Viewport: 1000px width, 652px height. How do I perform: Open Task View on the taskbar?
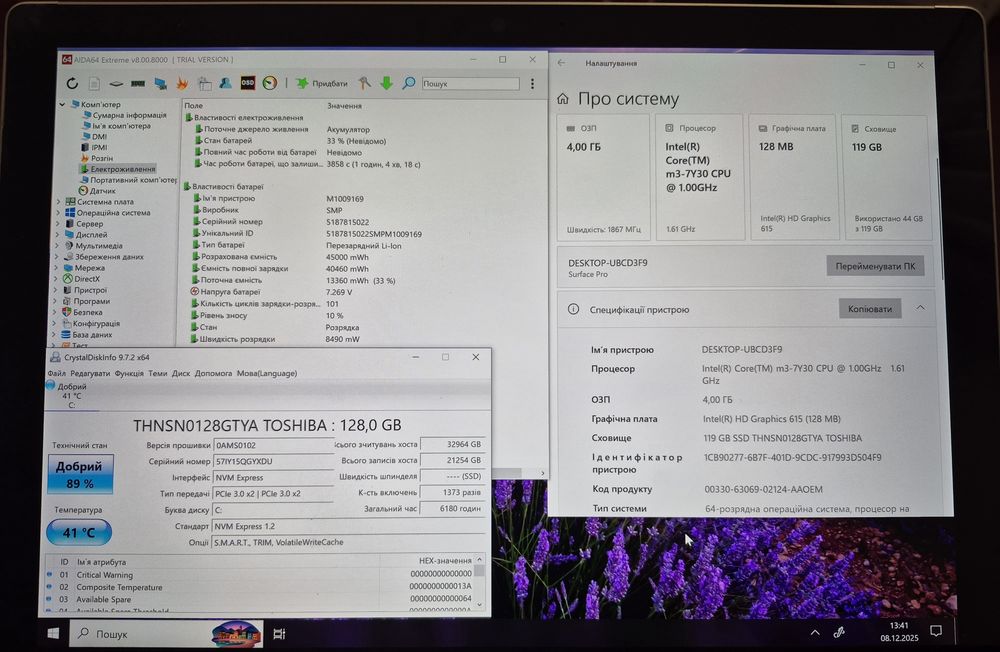coord(279,633)
